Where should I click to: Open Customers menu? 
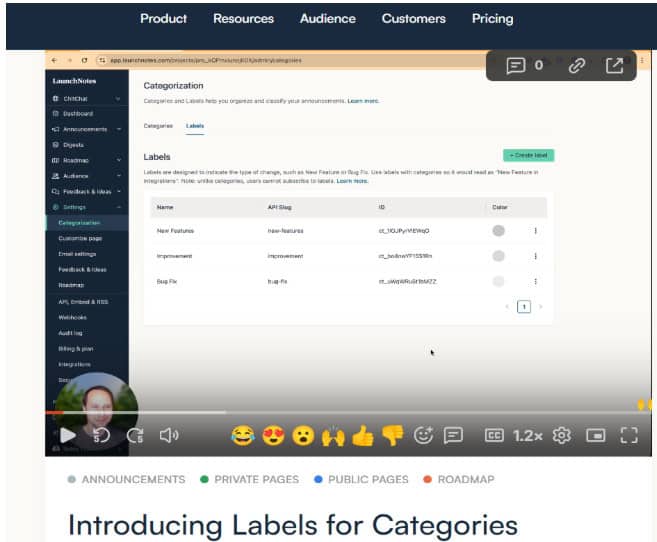coord(414,18)
